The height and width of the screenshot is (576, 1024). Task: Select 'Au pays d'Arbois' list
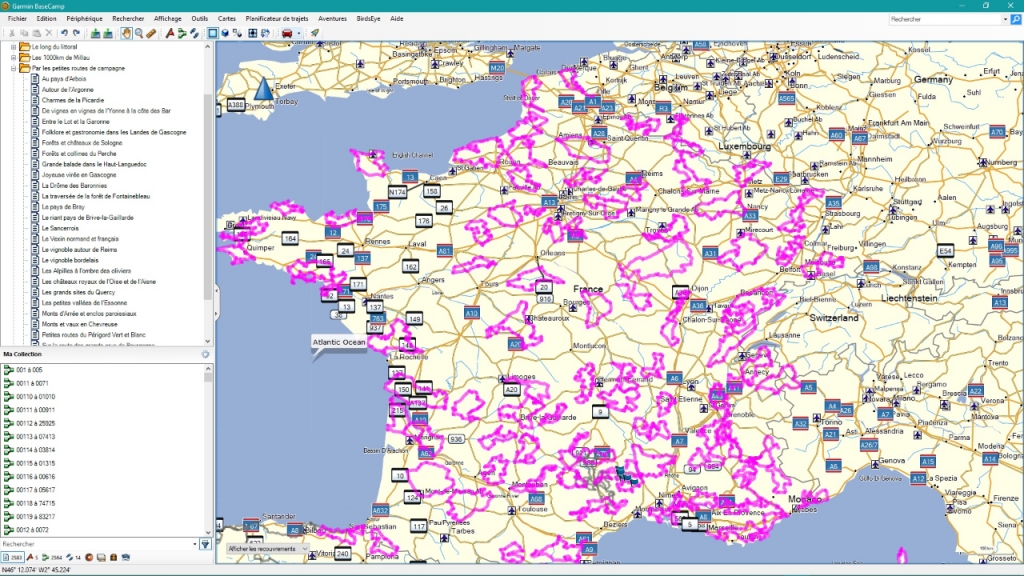tap(64, 79)
